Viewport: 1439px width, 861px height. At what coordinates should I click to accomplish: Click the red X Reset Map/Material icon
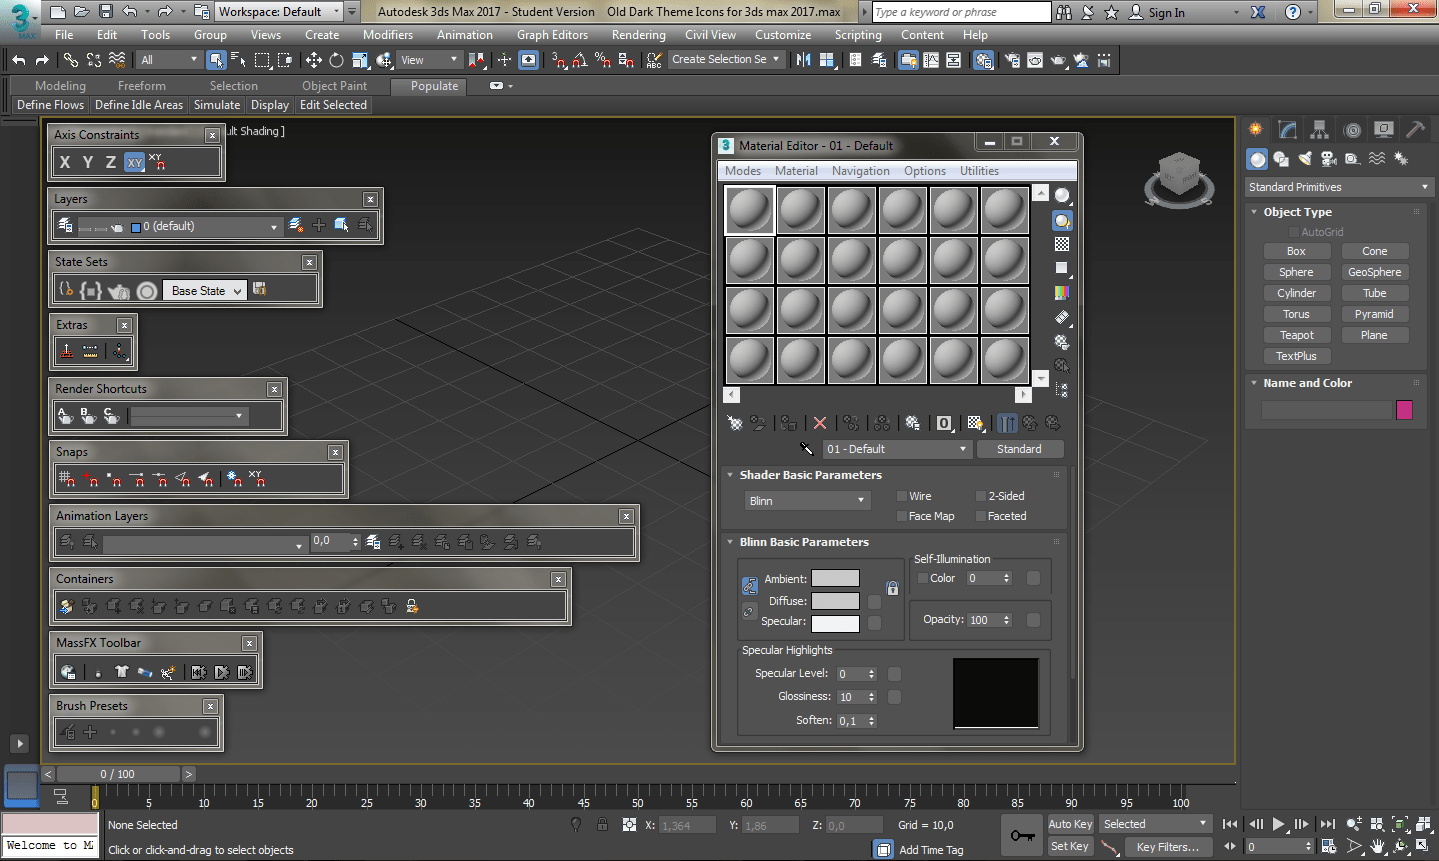tap(820, 423)
